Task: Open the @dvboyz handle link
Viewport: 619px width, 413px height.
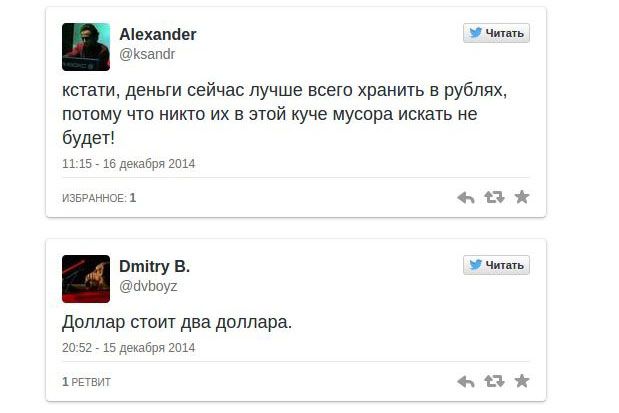Action: coord(147,286)
